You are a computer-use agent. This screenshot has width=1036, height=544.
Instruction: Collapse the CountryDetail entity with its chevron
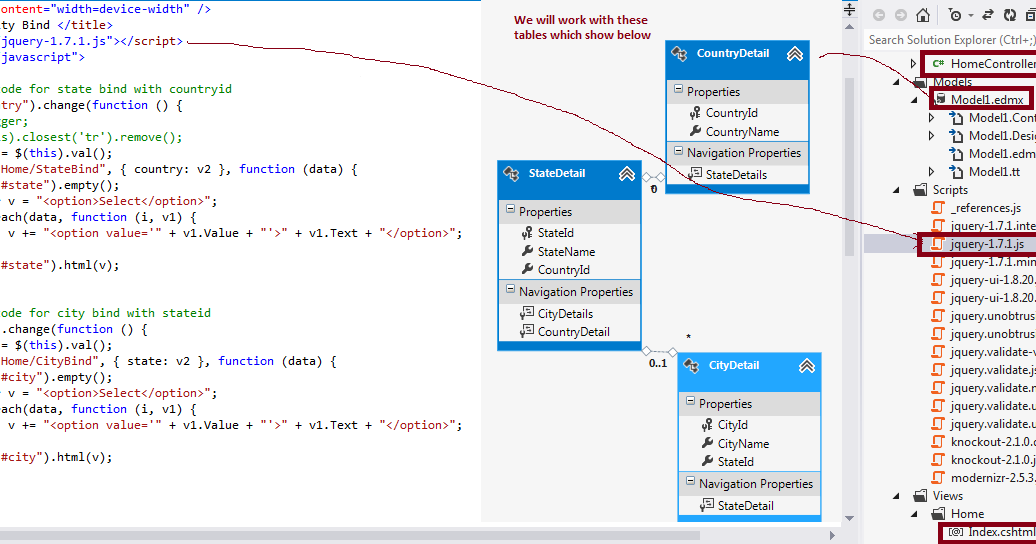point(795,54)
